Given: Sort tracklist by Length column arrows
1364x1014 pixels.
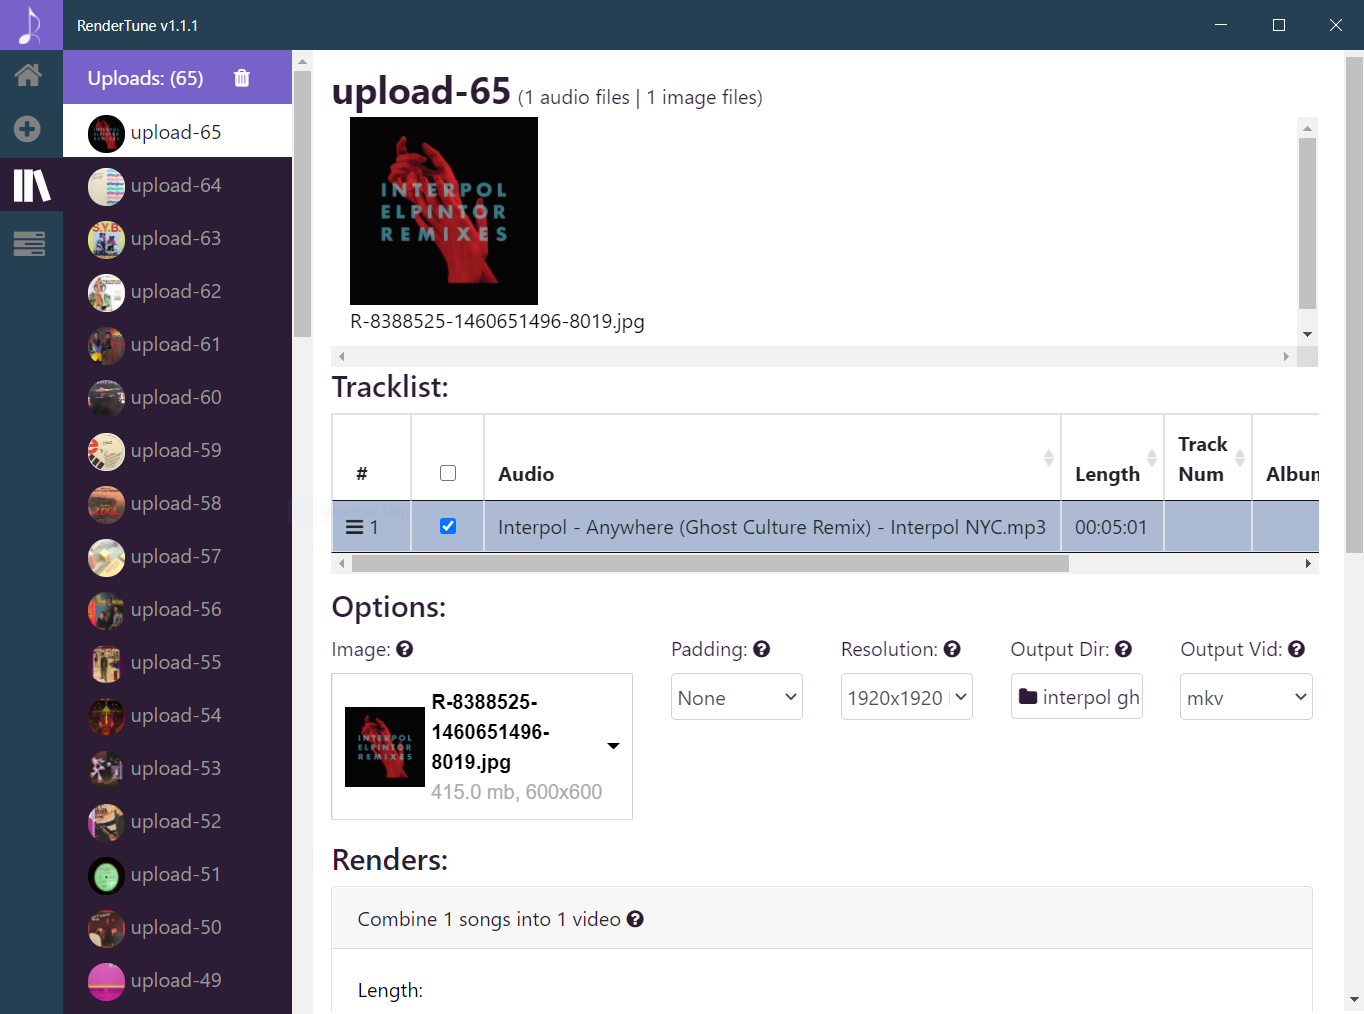Looking at the screenshot, I should pyautogui.click(x=1151, y=458).
